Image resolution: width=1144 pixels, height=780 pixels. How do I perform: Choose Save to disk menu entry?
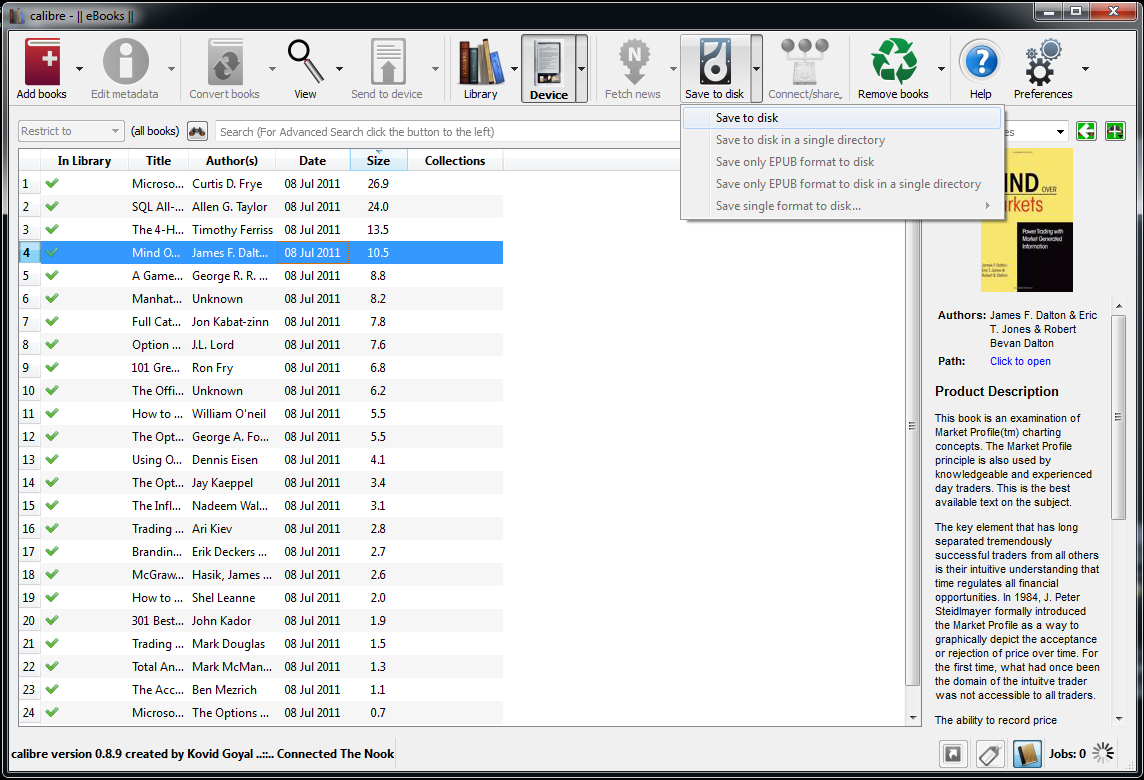pyautogui.click(x=842, y=117)
